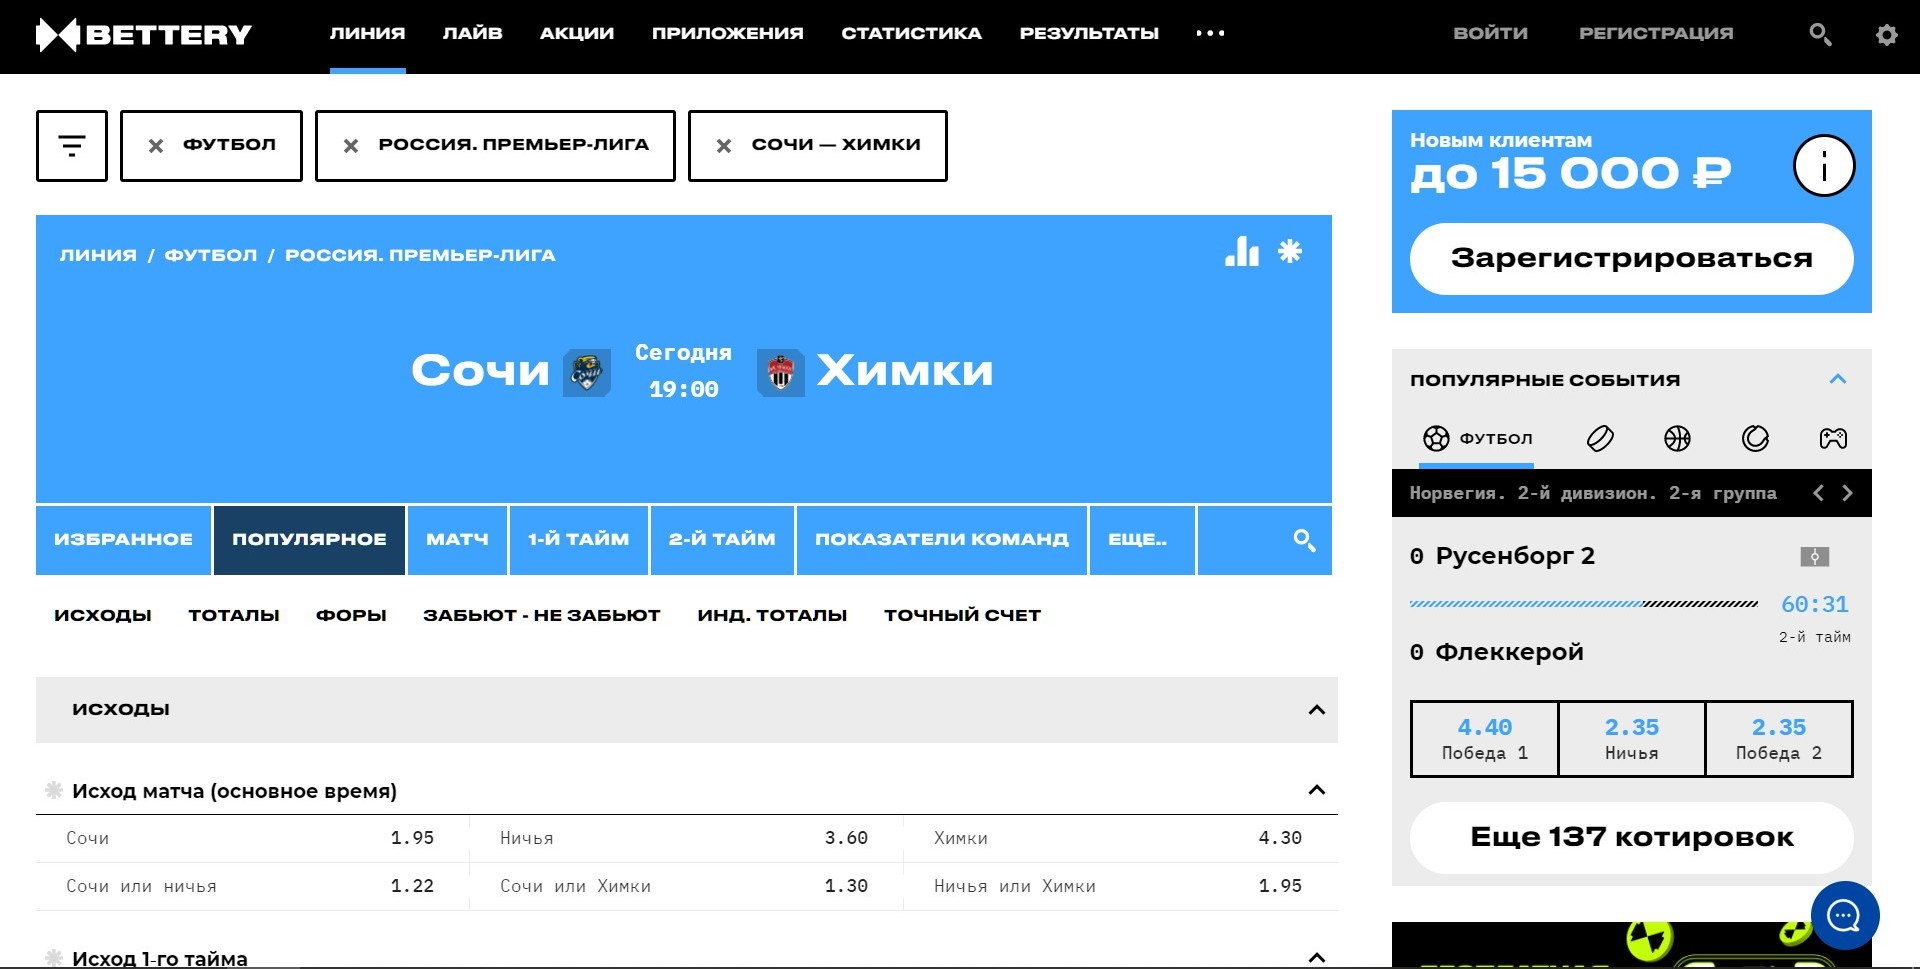This screenshot has width=1920, height=969.
Task: Select the Футбол popular events tab
Action: click(x=1477, y=438)
